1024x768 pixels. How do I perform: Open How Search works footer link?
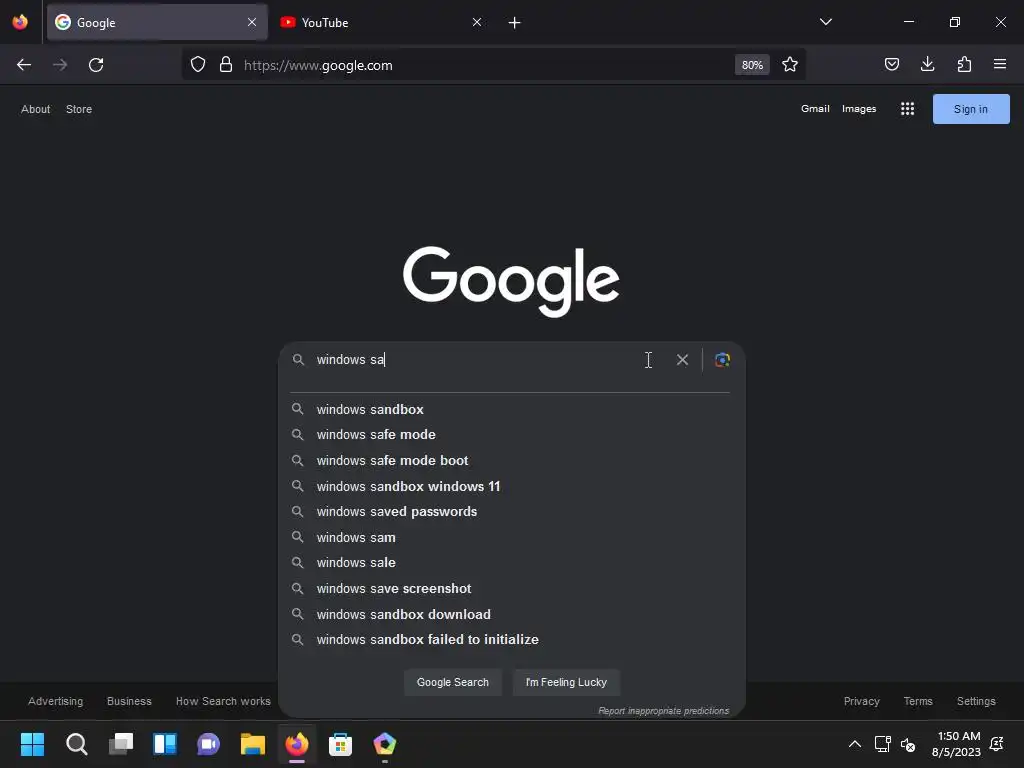click(223, 701)
